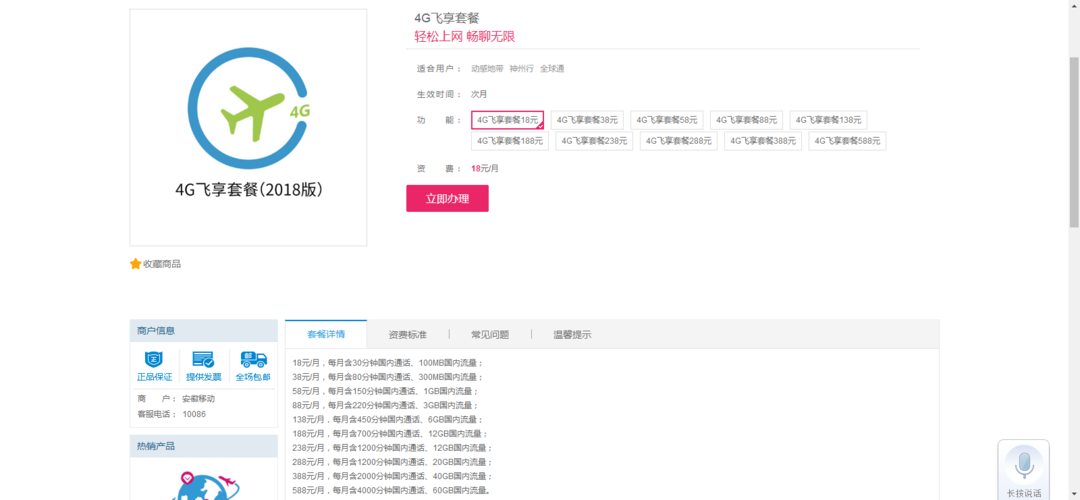This screenshot has height=500, width=1080.
Task: Select the 4G飞享套餐88元 option
Action: pos(747,120)
